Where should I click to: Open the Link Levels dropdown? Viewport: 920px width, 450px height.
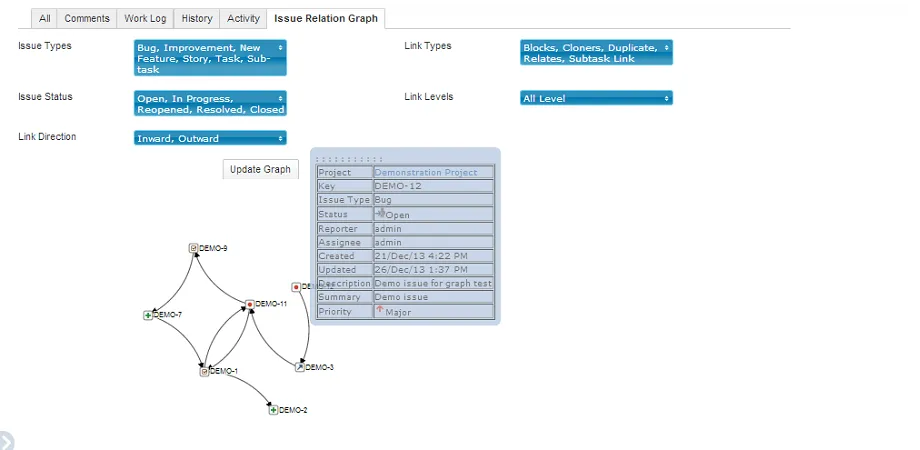point(596,99)
